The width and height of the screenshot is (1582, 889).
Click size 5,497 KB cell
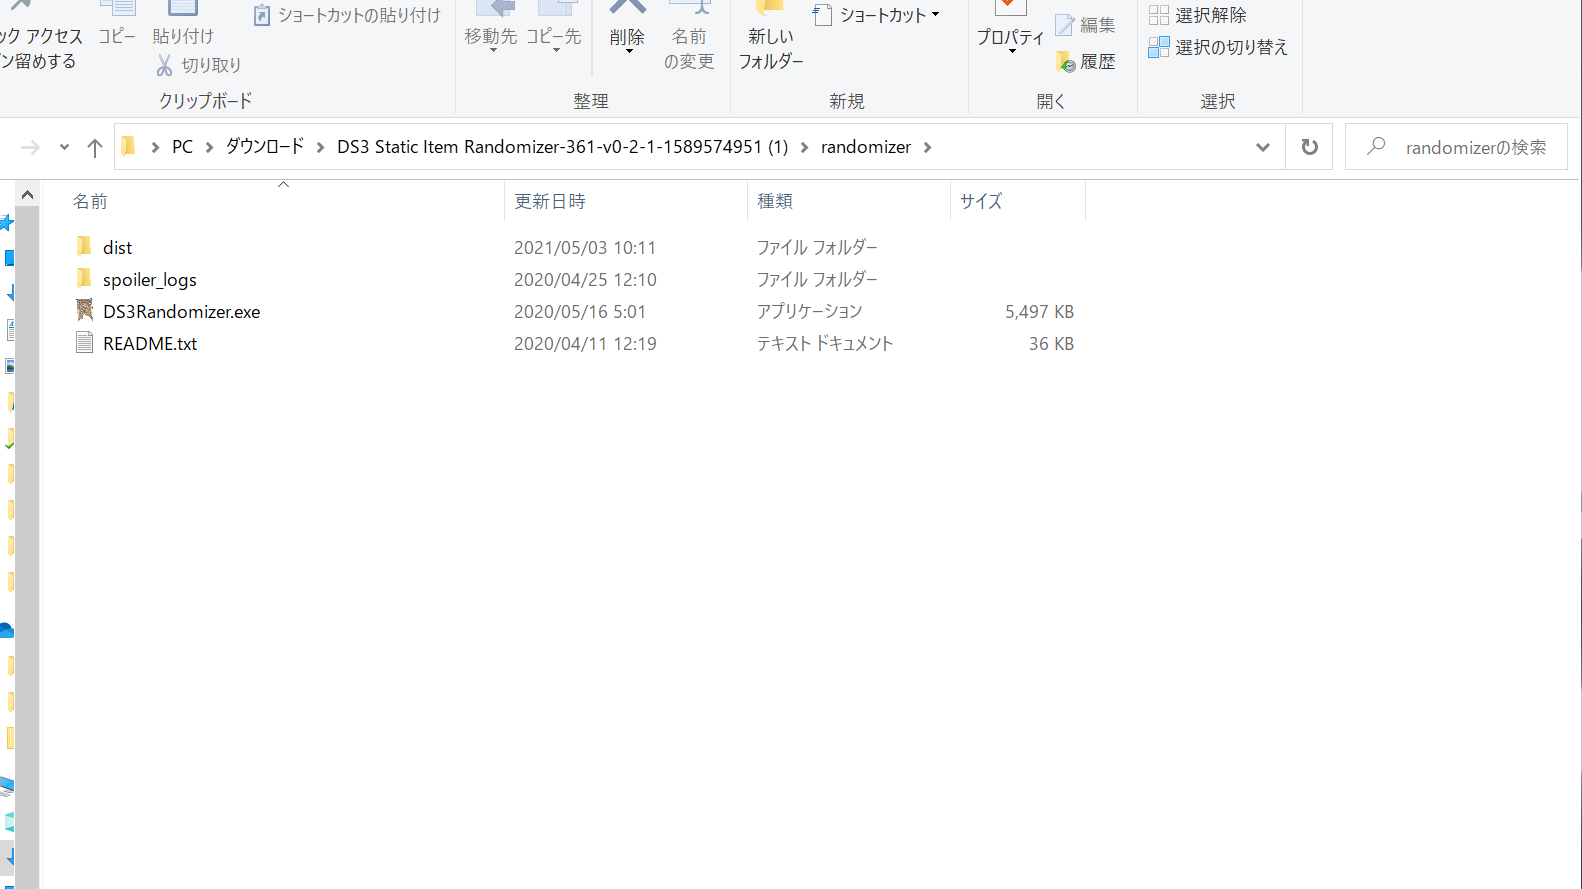point(1039,311)
